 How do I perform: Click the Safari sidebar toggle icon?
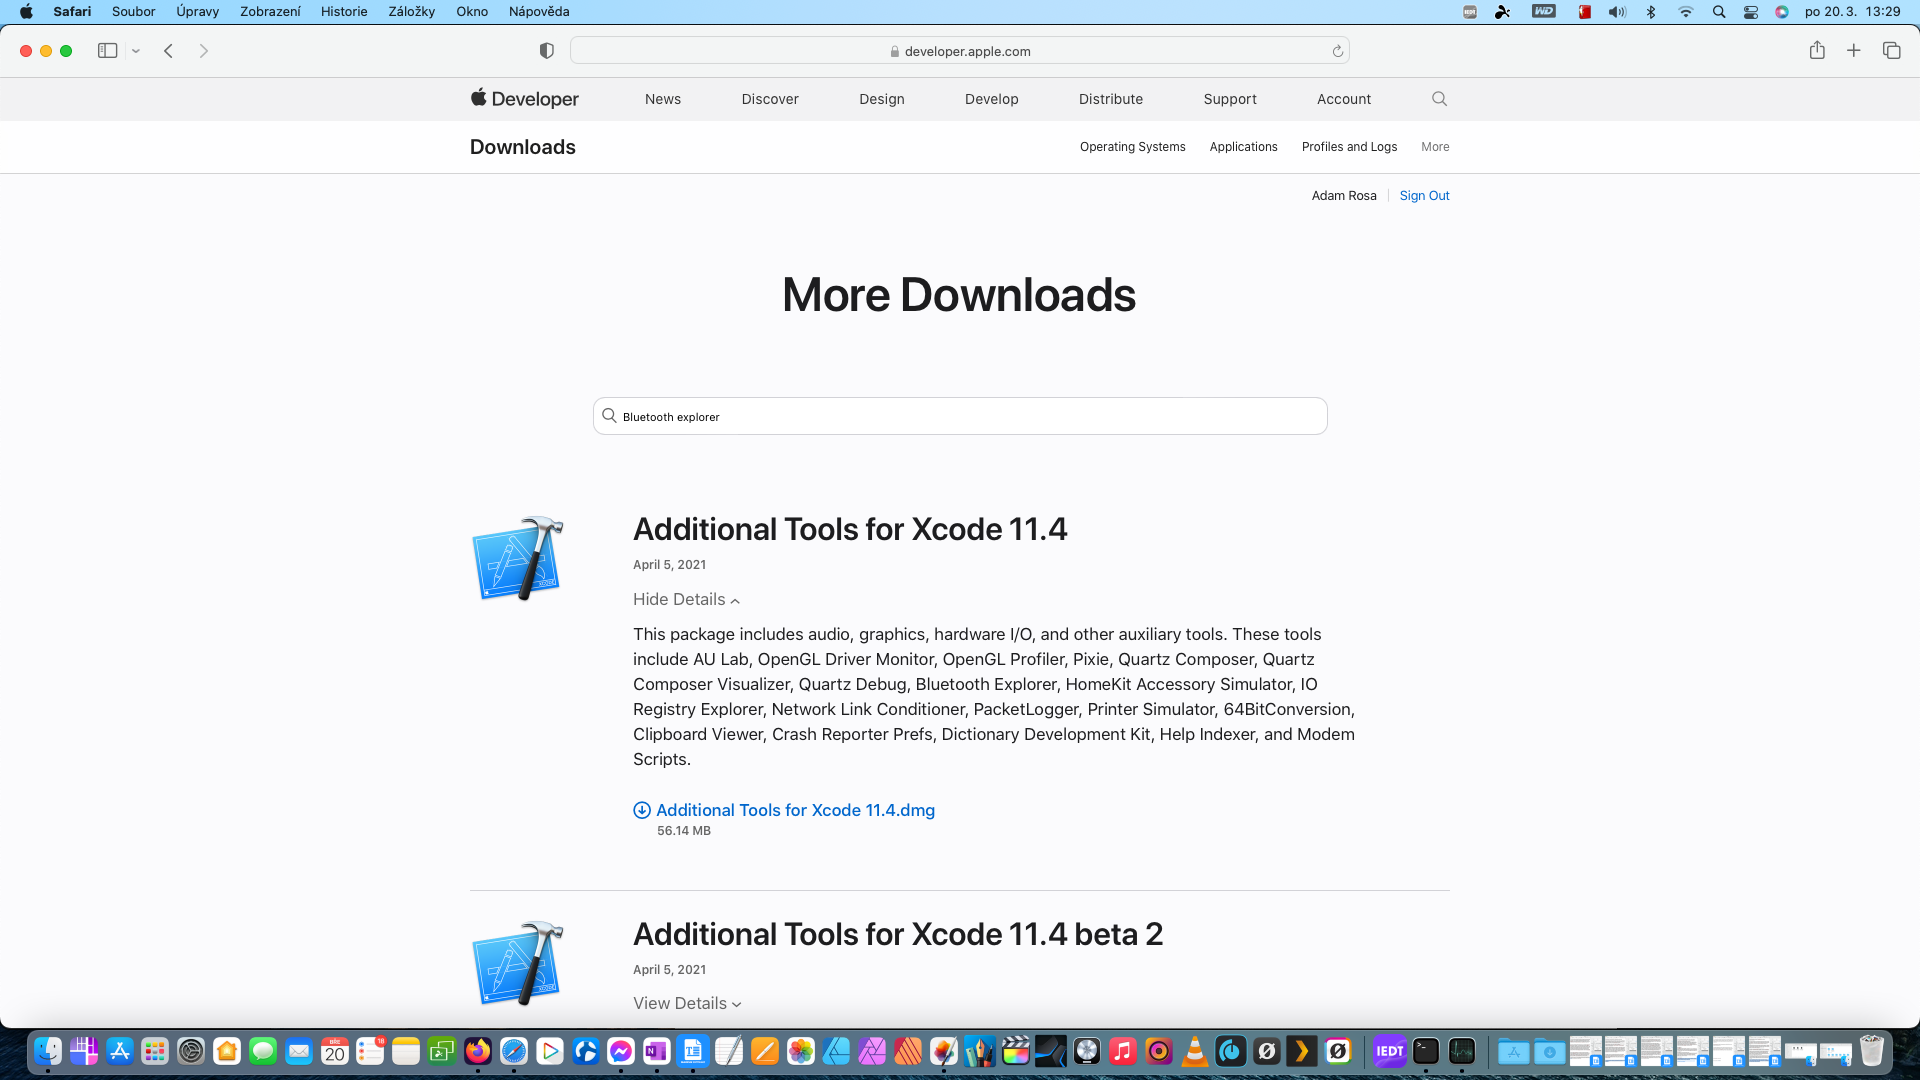coord(107,51)
